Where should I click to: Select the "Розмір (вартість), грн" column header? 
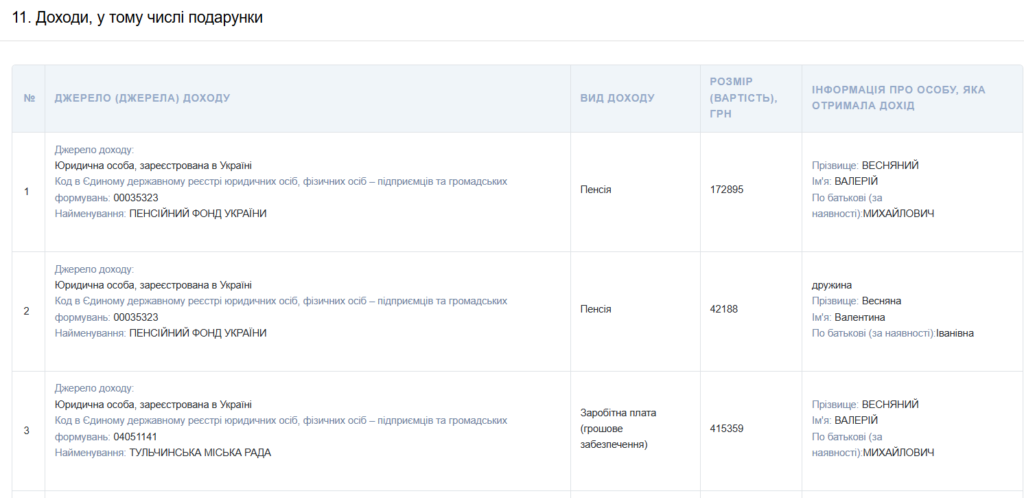[744, 98]
